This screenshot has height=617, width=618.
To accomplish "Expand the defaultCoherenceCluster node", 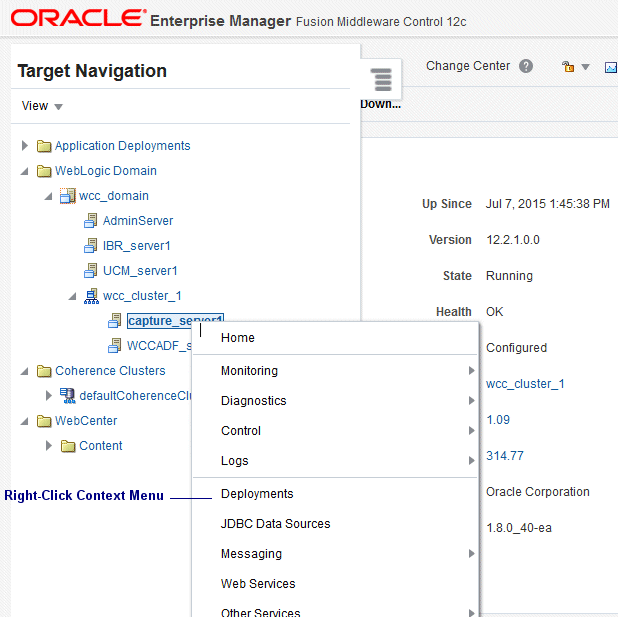I will (48, 395).
